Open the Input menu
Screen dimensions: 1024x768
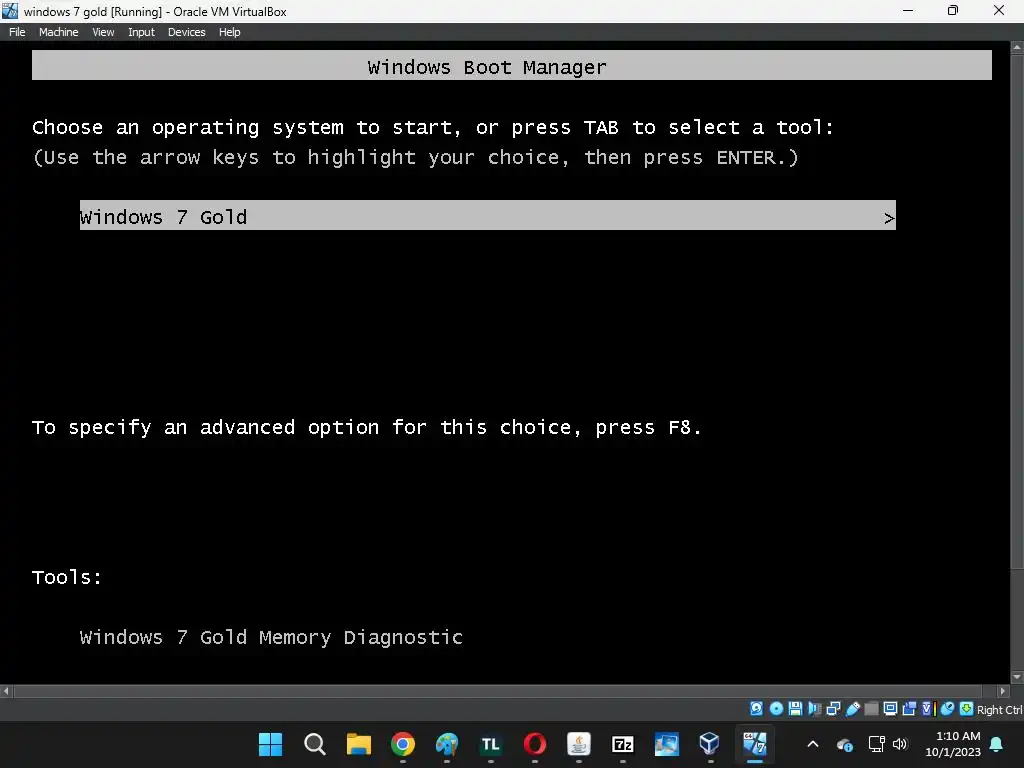141,32
